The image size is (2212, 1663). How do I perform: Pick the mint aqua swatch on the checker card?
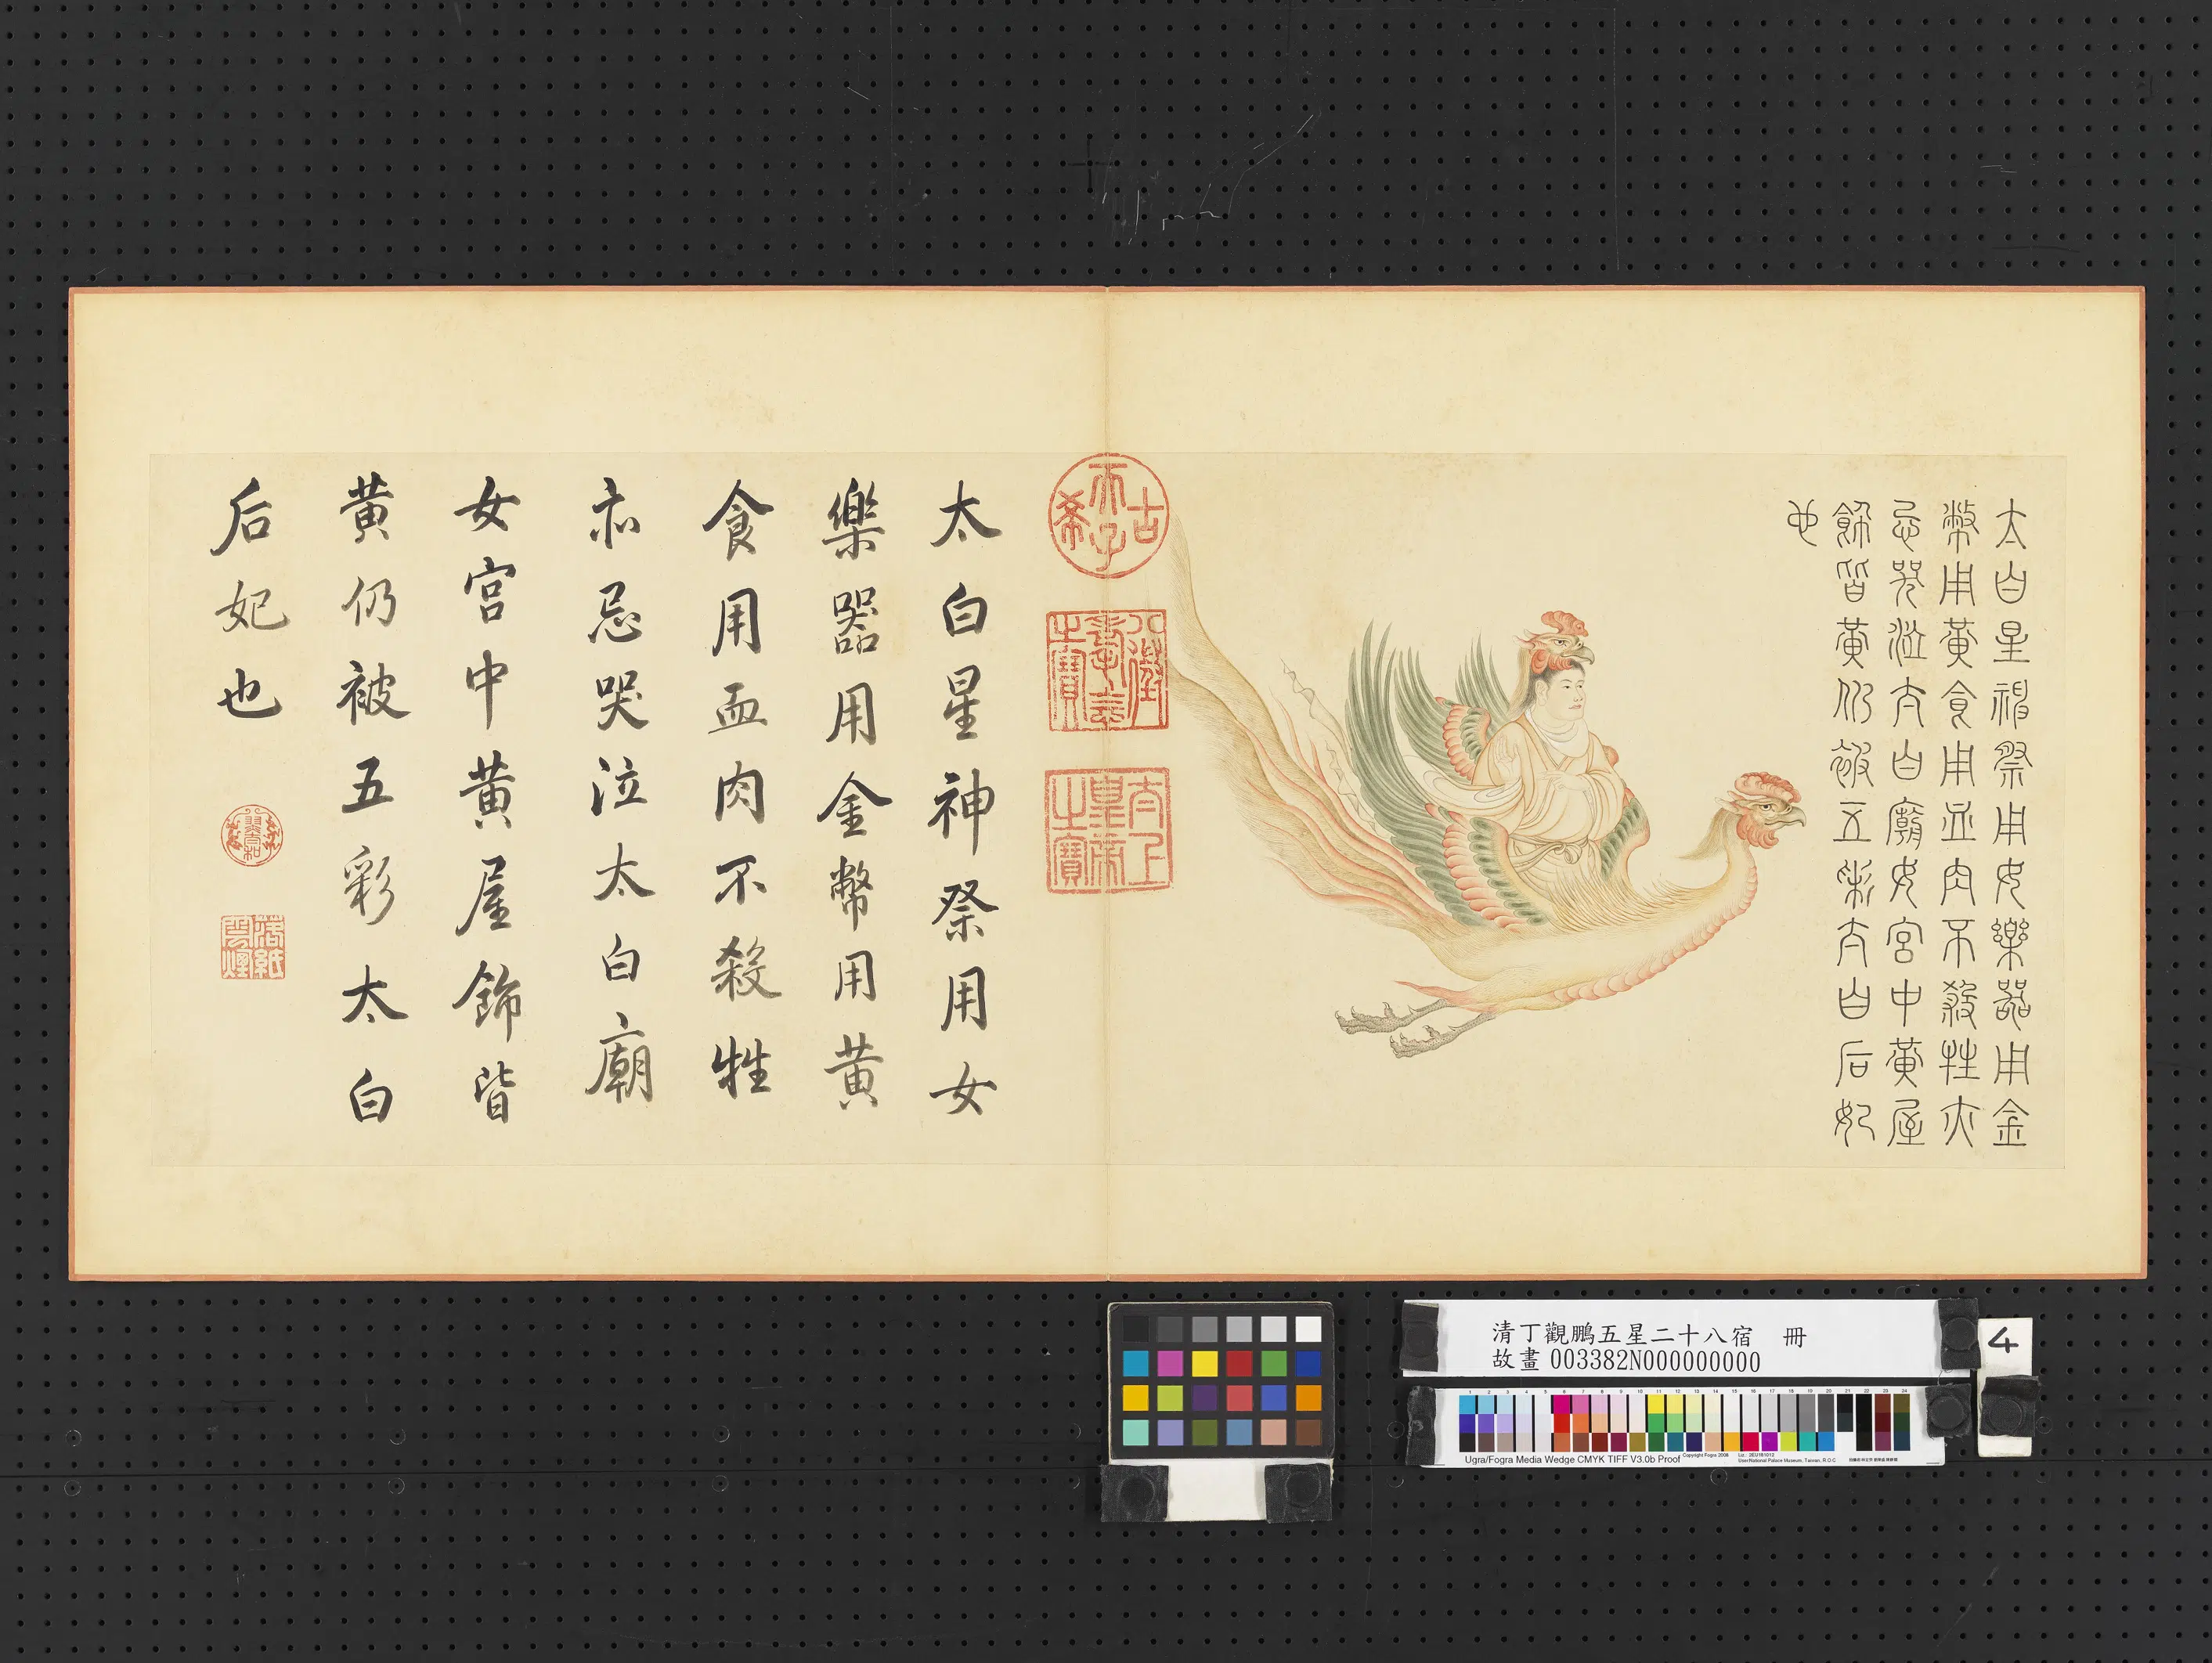[1135, 1432]
